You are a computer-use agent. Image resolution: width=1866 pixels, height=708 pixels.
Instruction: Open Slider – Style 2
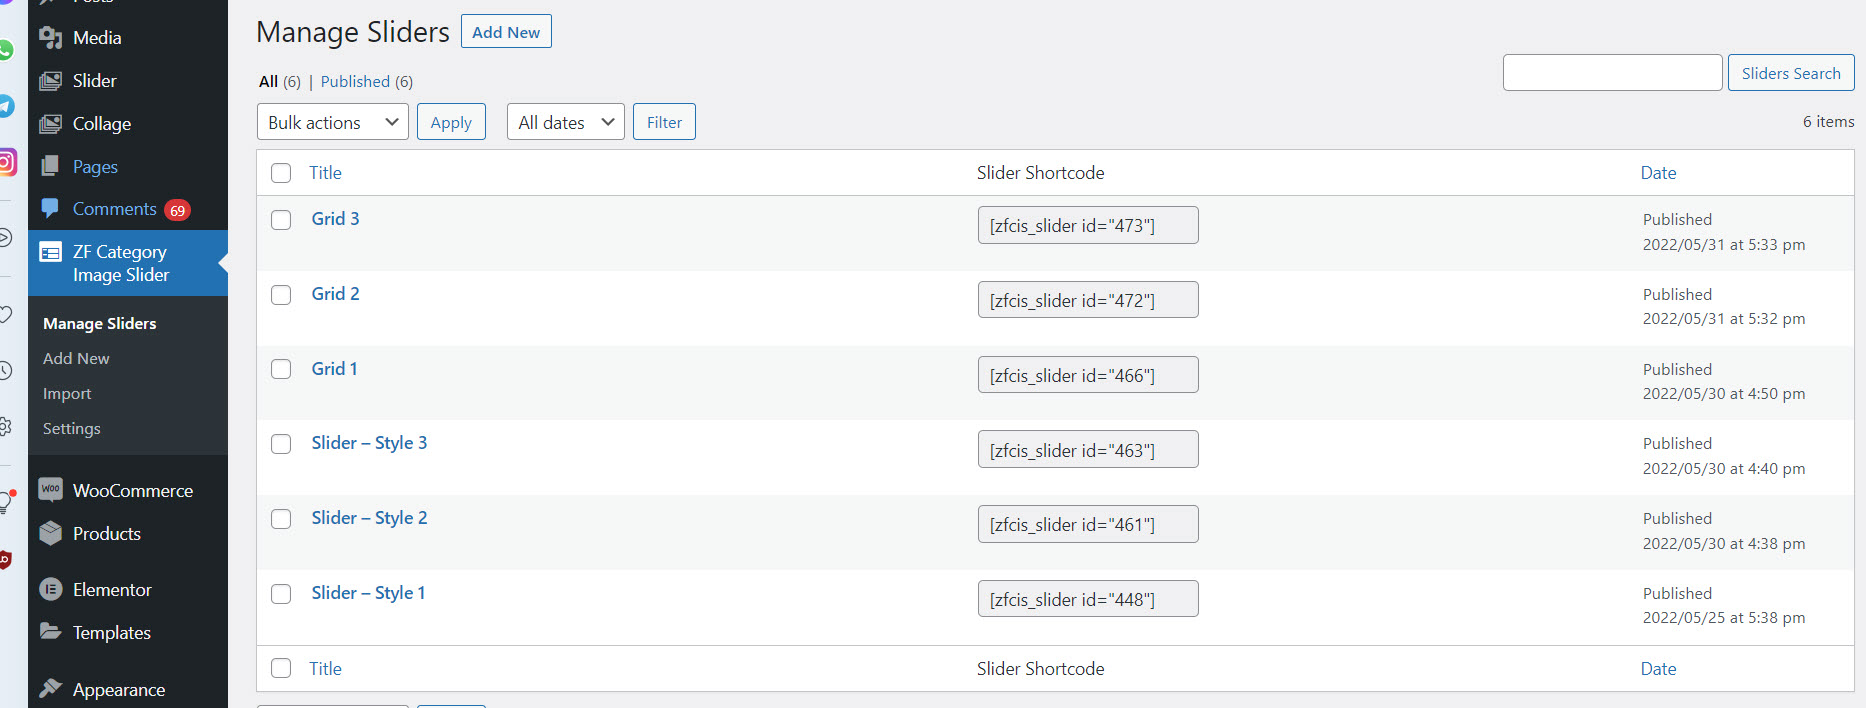tap(369, 518)
